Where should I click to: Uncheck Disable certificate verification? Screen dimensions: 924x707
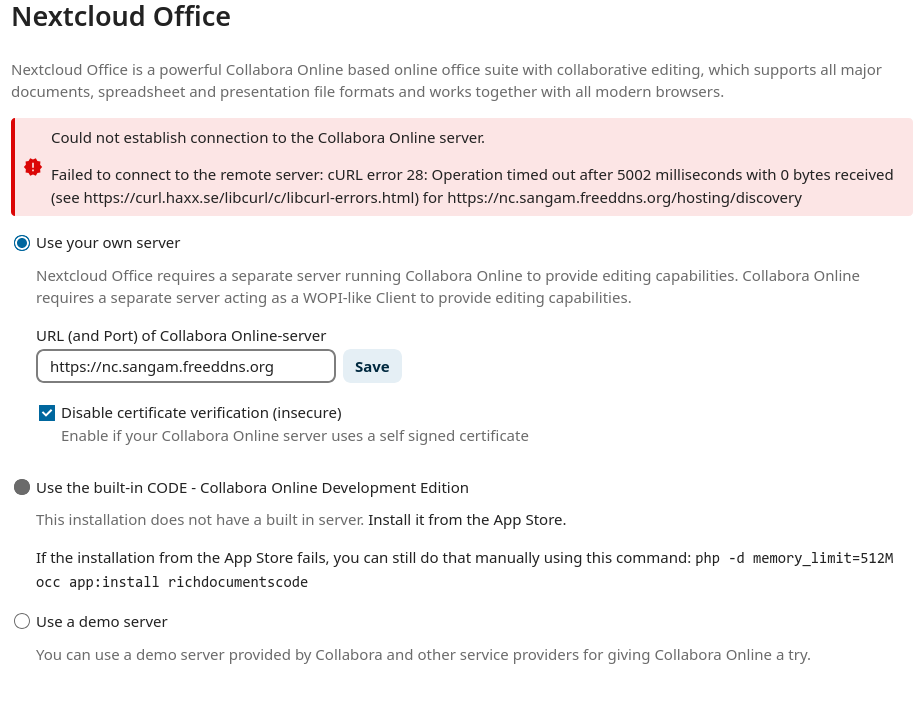pos(46,412)
